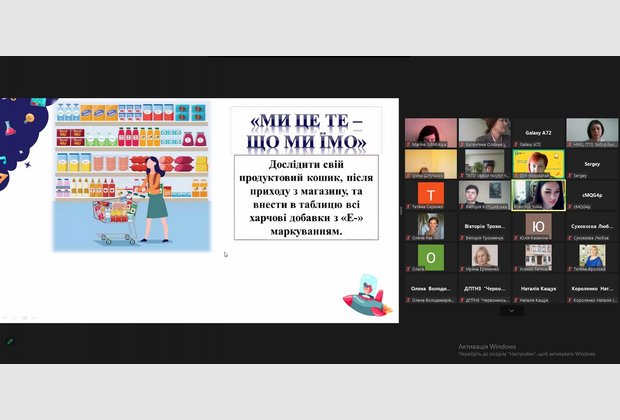Click muted mic icon on Sergey tile

click(570, 176)
